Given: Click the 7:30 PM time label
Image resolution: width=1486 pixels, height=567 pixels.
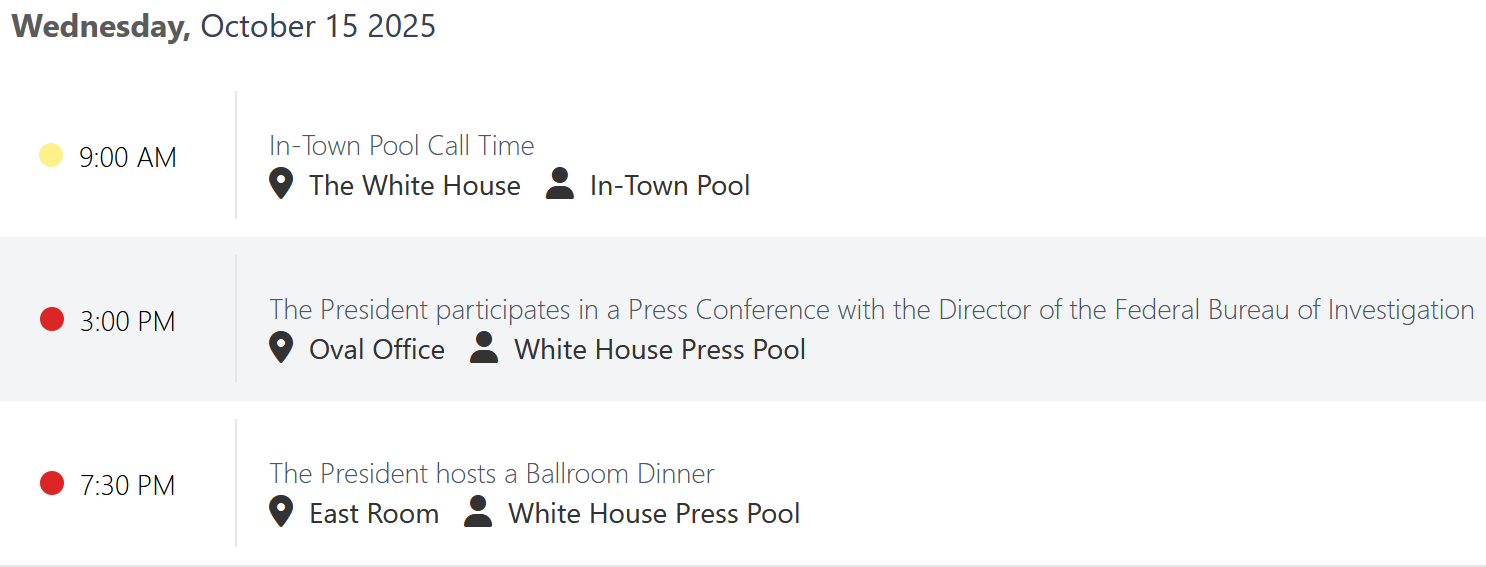Looking at the screenshot, I should point(127,486).
